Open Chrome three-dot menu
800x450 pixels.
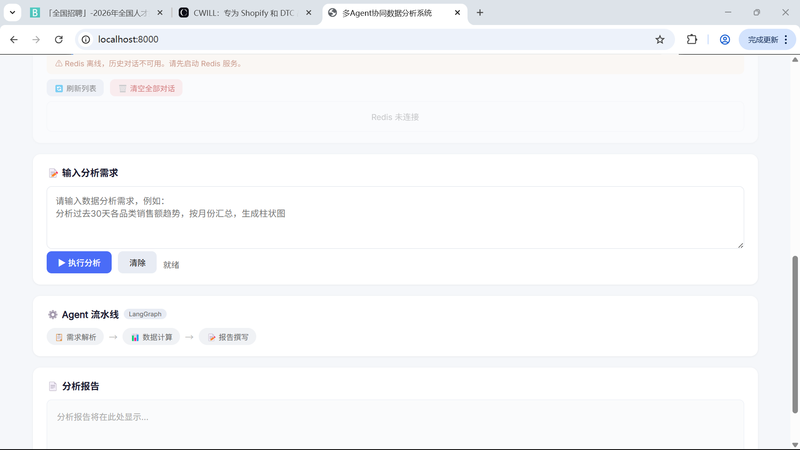(786, 39)
